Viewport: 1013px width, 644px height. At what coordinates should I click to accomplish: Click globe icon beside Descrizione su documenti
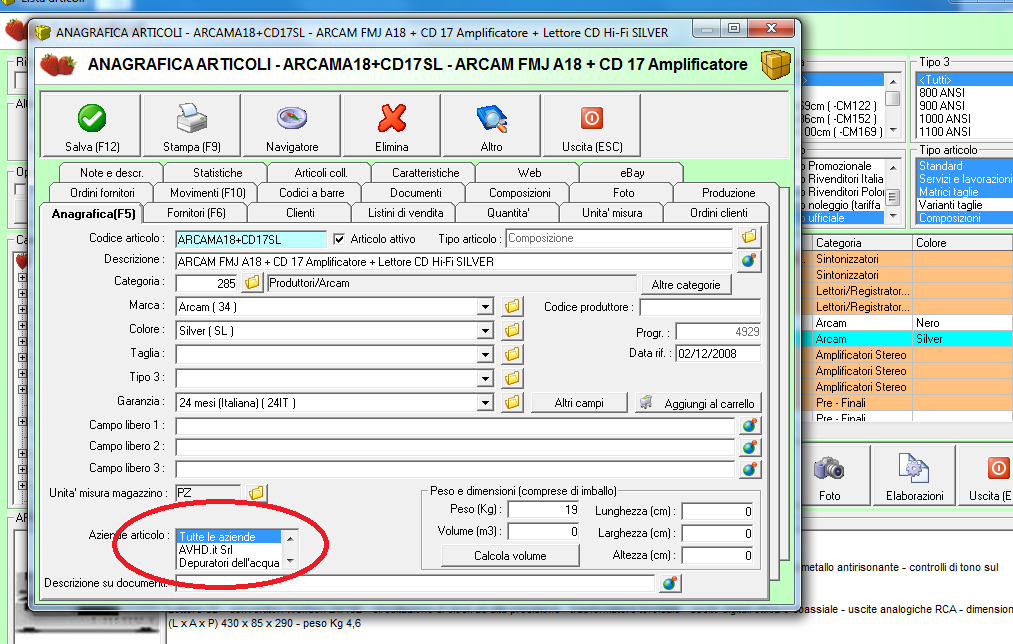(670, 583)
